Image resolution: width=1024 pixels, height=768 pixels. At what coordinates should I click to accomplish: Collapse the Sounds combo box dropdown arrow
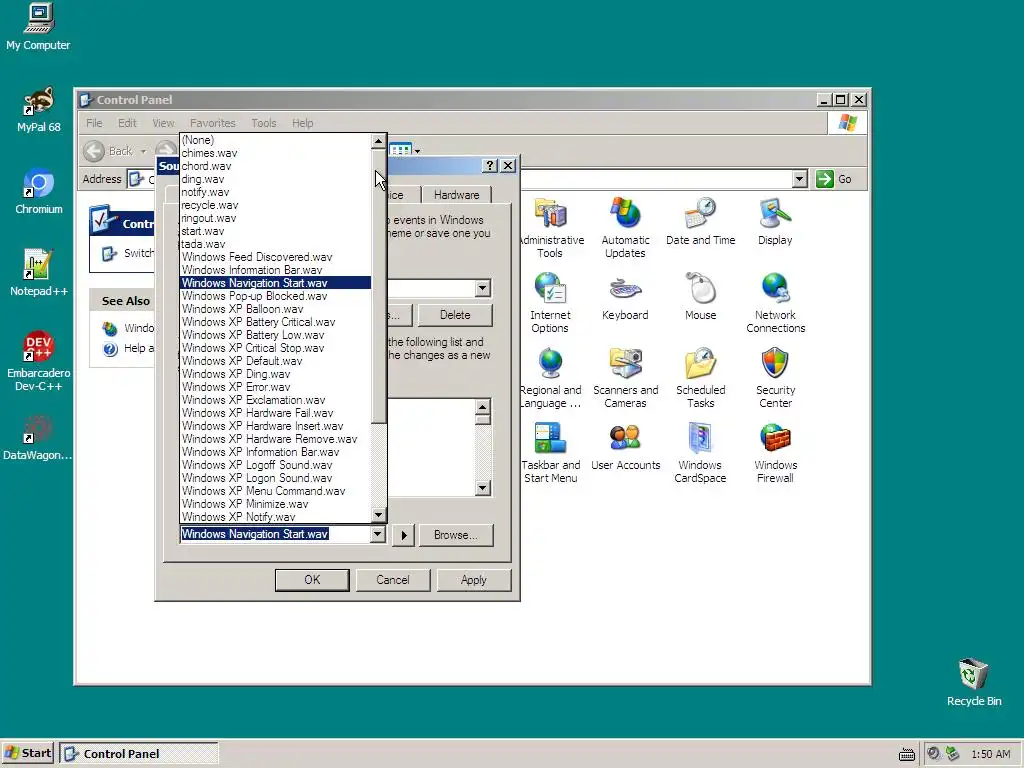pyautogui.click(x=377, y=534)
